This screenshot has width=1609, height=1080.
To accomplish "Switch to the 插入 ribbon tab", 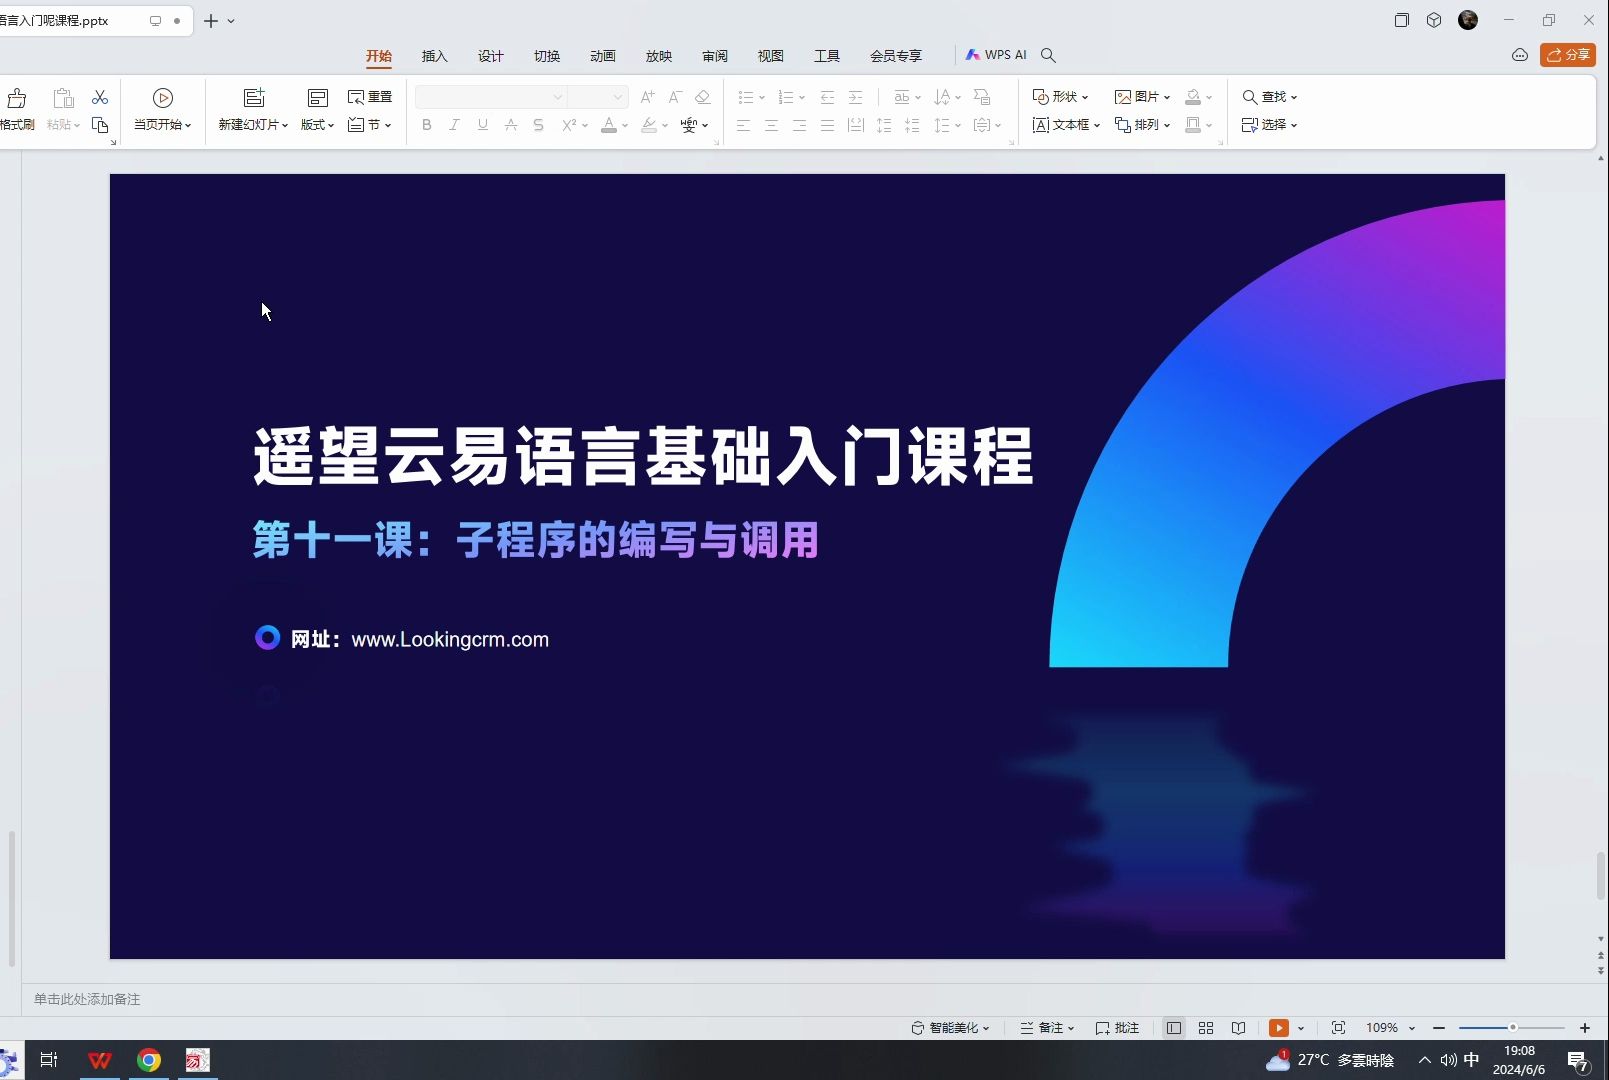I will click(x=434, y=56).
